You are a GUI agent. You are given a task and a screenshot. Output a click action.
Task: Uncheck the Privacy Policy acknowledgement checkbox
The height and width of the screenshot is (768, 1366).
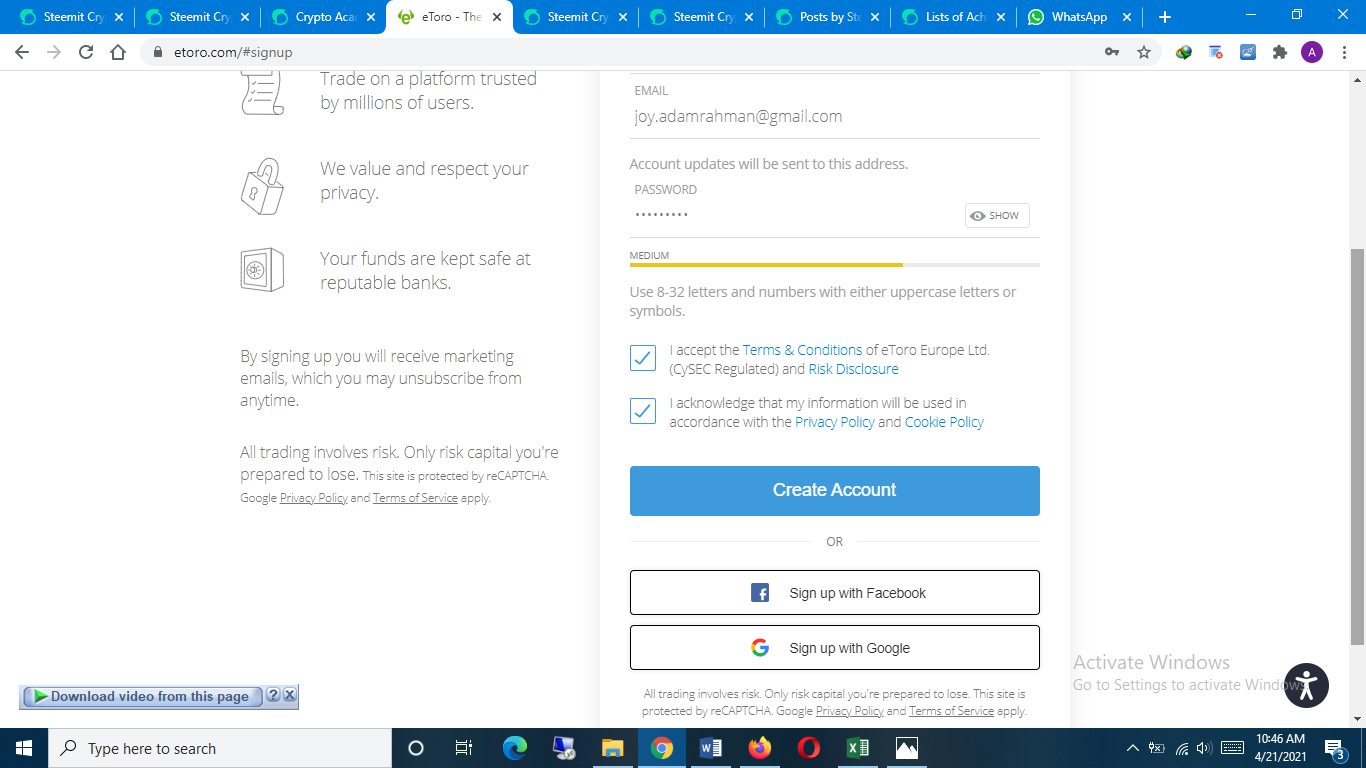(643, 411)
